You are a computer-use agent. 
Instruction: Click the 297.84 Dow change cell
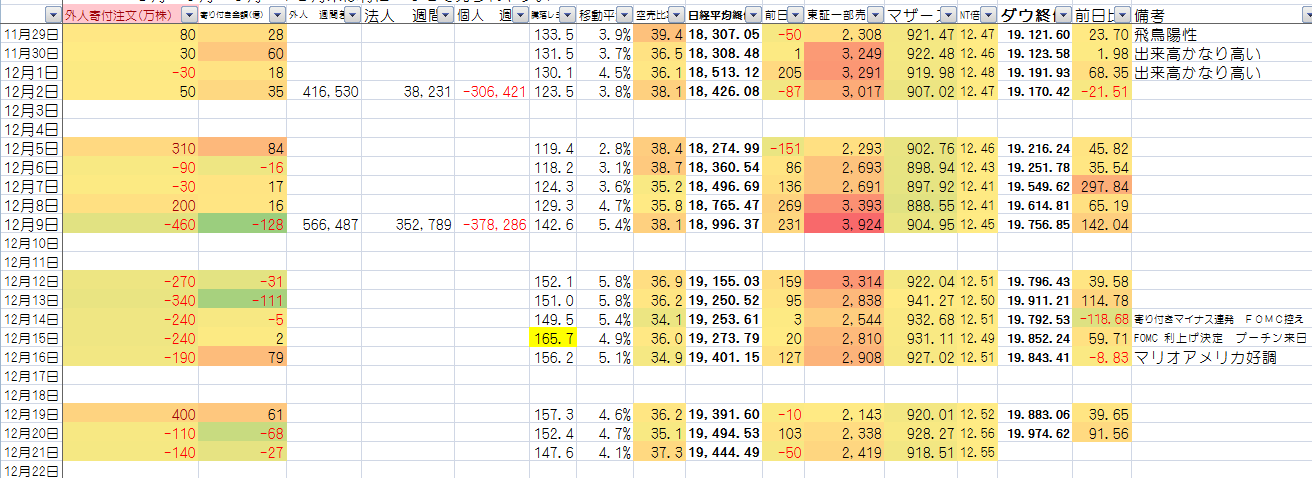[x=1102, y=187]
